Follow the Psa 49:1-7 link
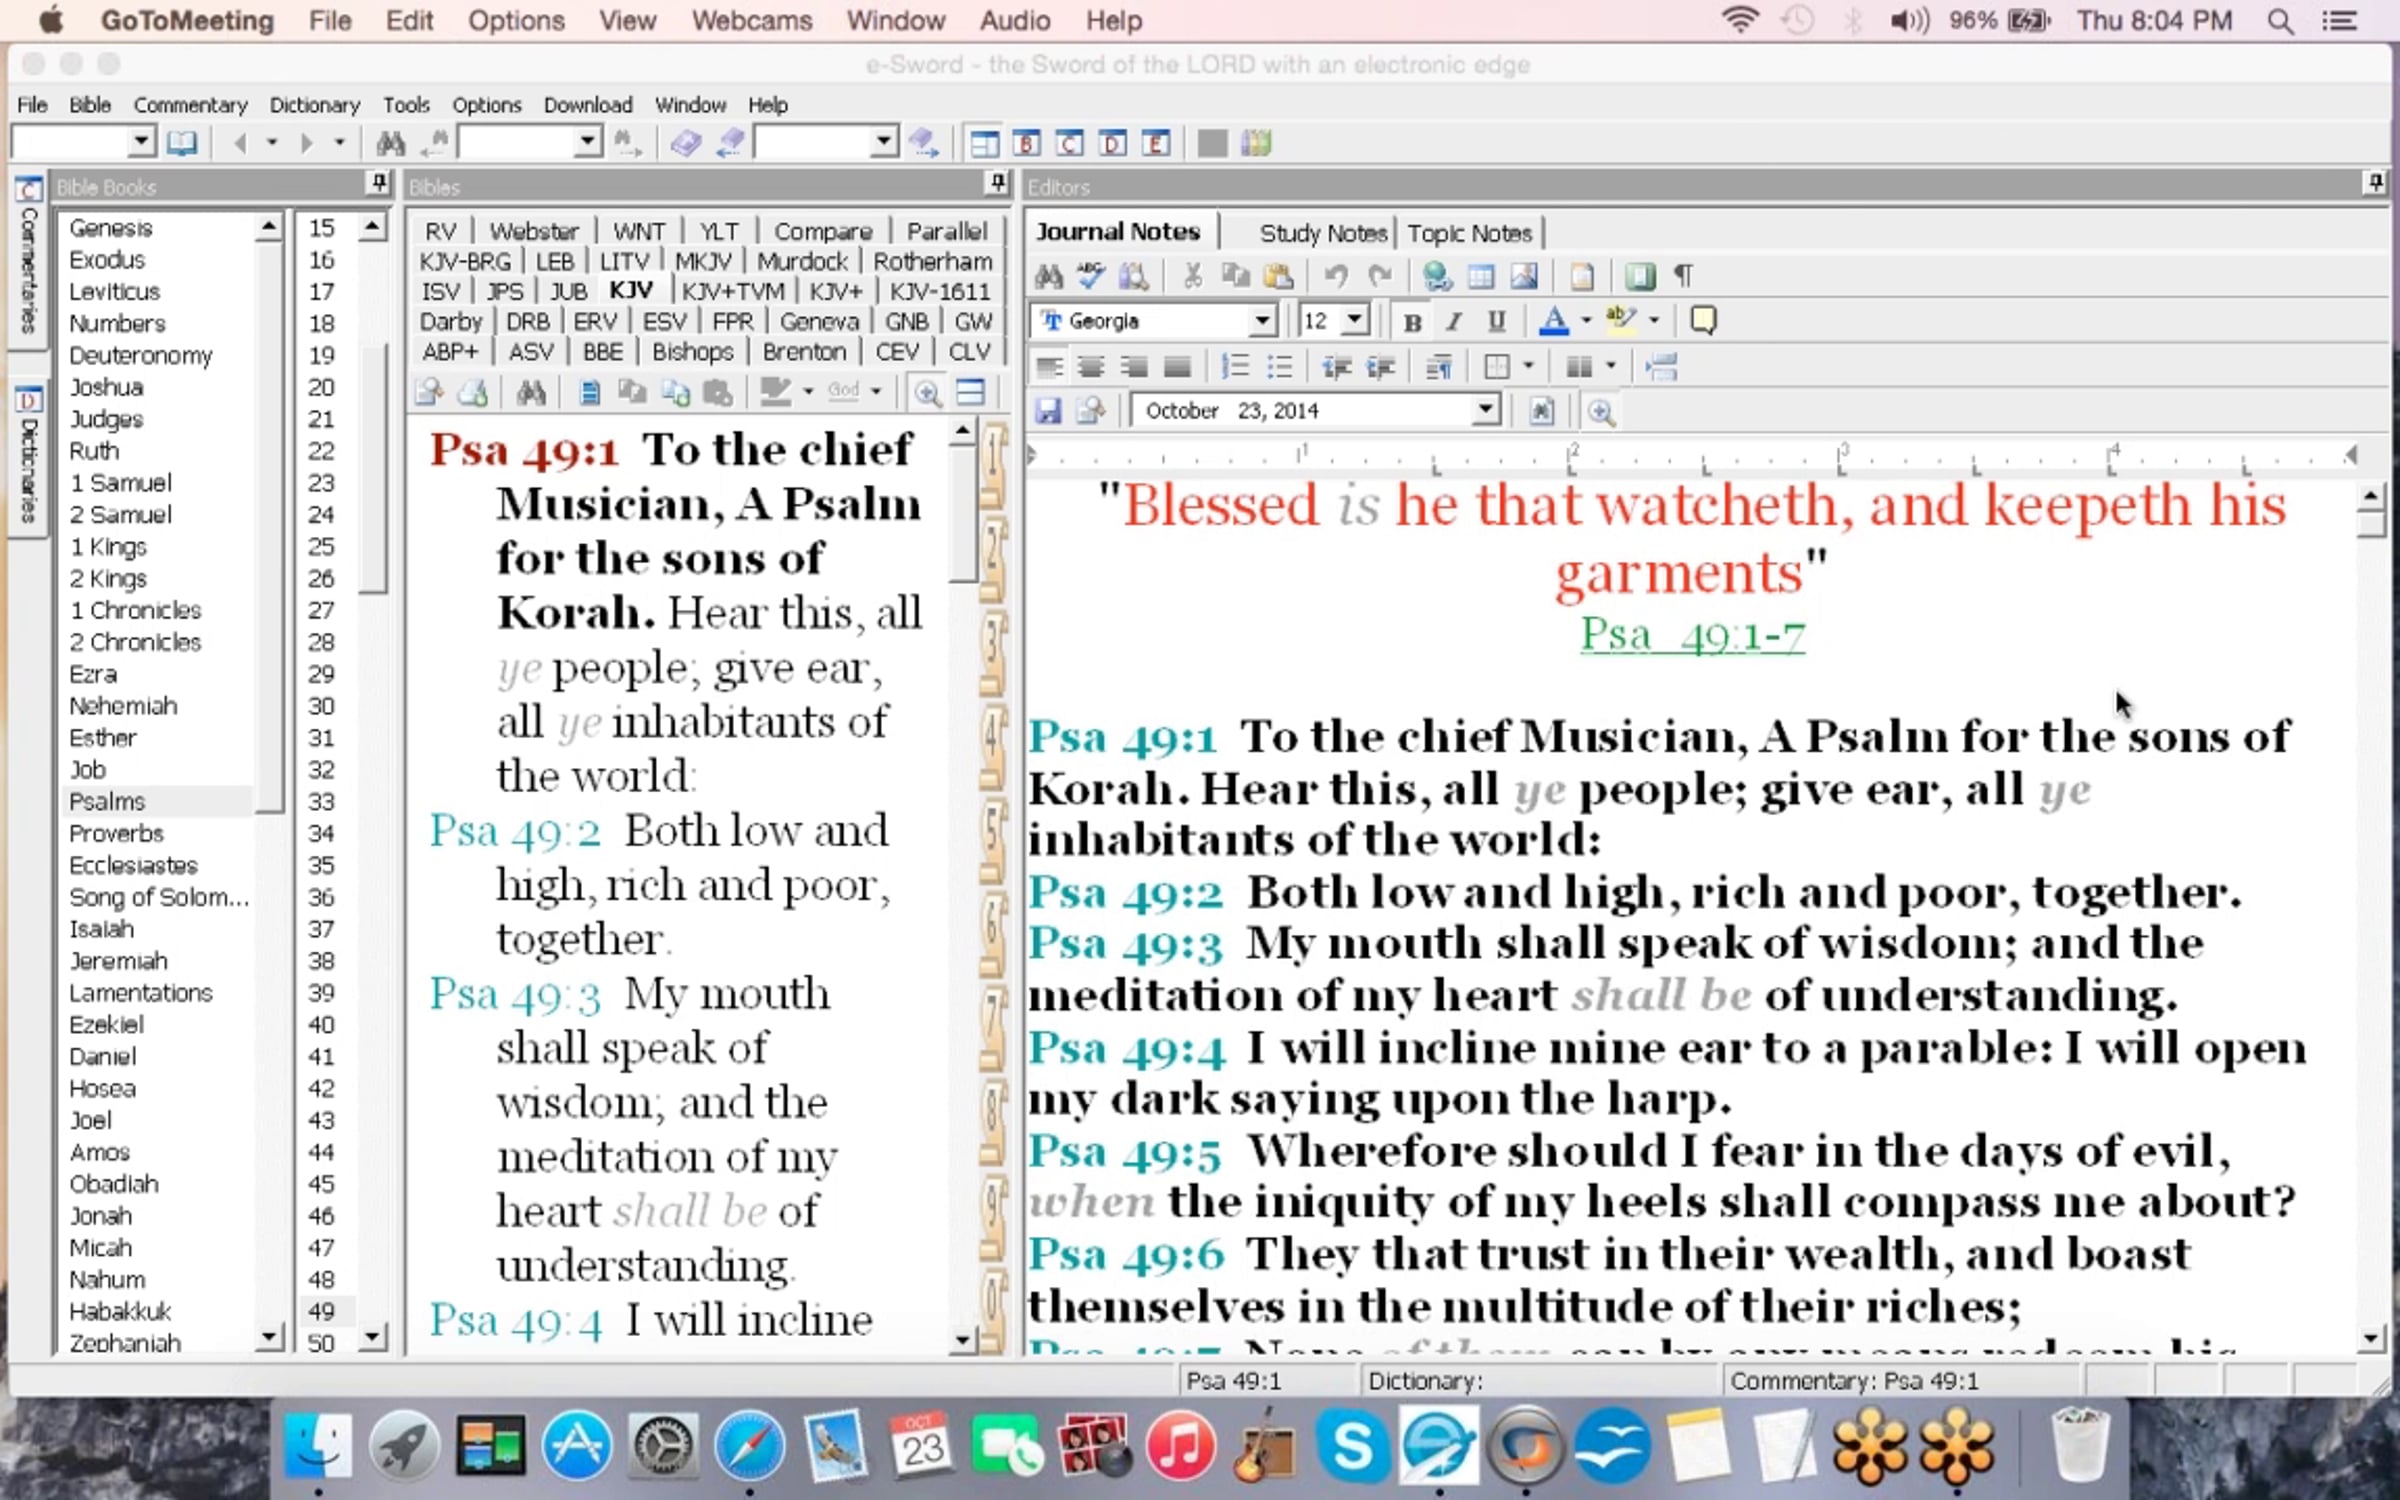Image resolution: width=2400 pixels, height=1500 pixels. tap(1692, 635)
